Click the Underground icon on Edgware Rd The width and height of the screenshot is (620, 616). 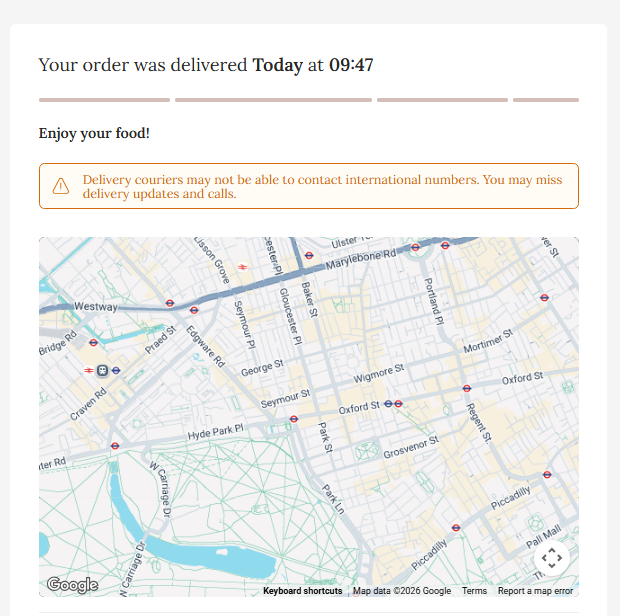[x=170, y=302]
